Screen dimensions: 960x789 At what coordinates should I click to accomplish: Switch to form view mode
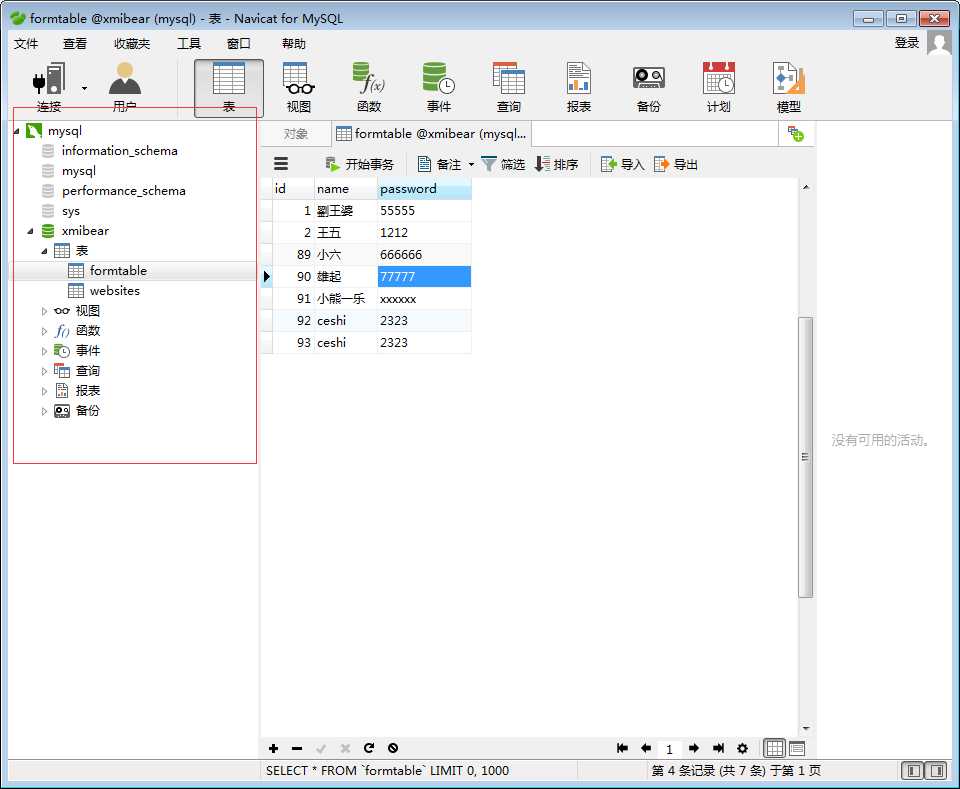coord(797,748)
